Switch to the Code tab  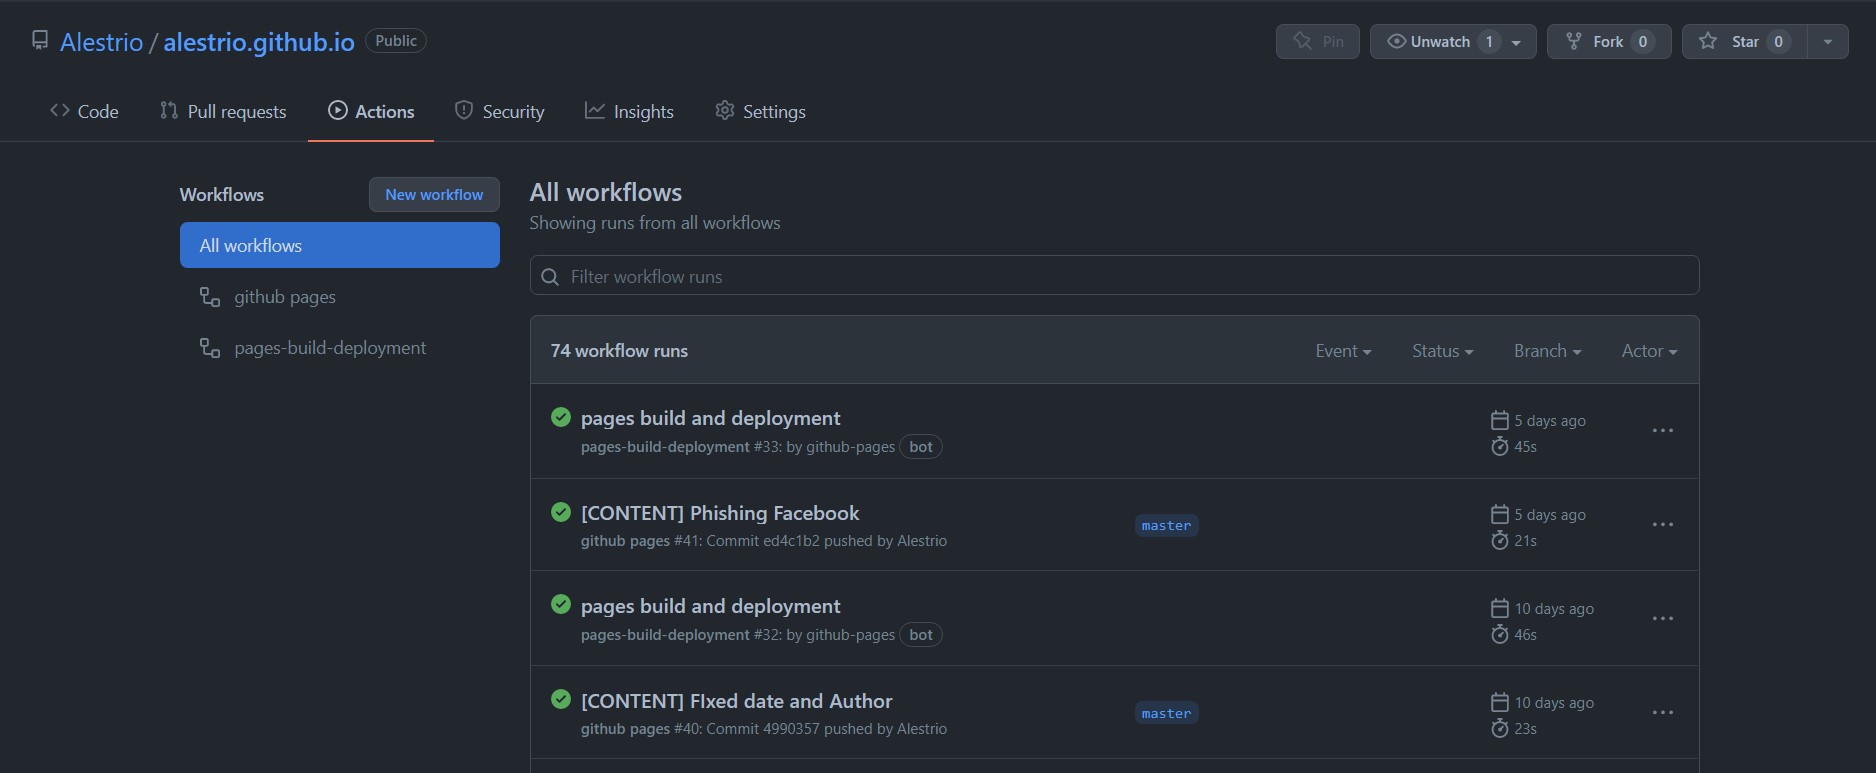[84, 111]
